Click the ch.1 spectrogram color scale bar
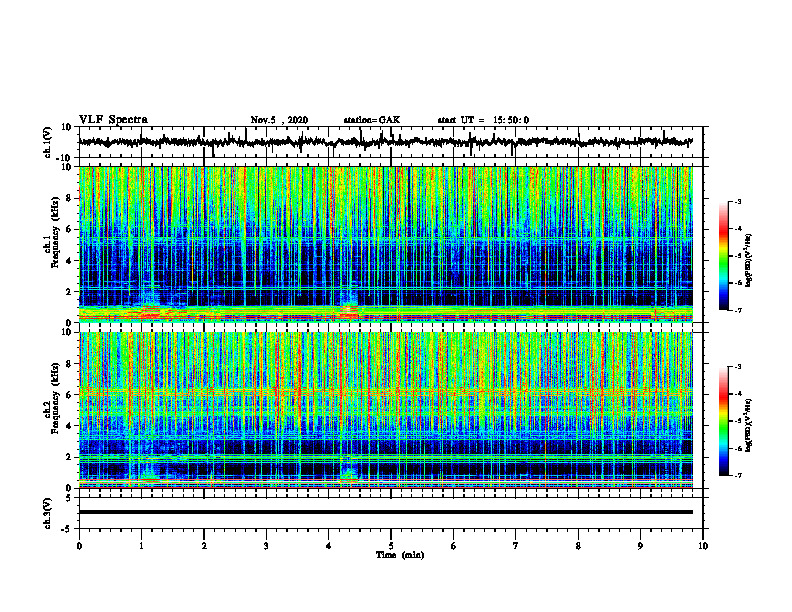The height and width of the screenshot is (612, 792). (x=724, y=256)
